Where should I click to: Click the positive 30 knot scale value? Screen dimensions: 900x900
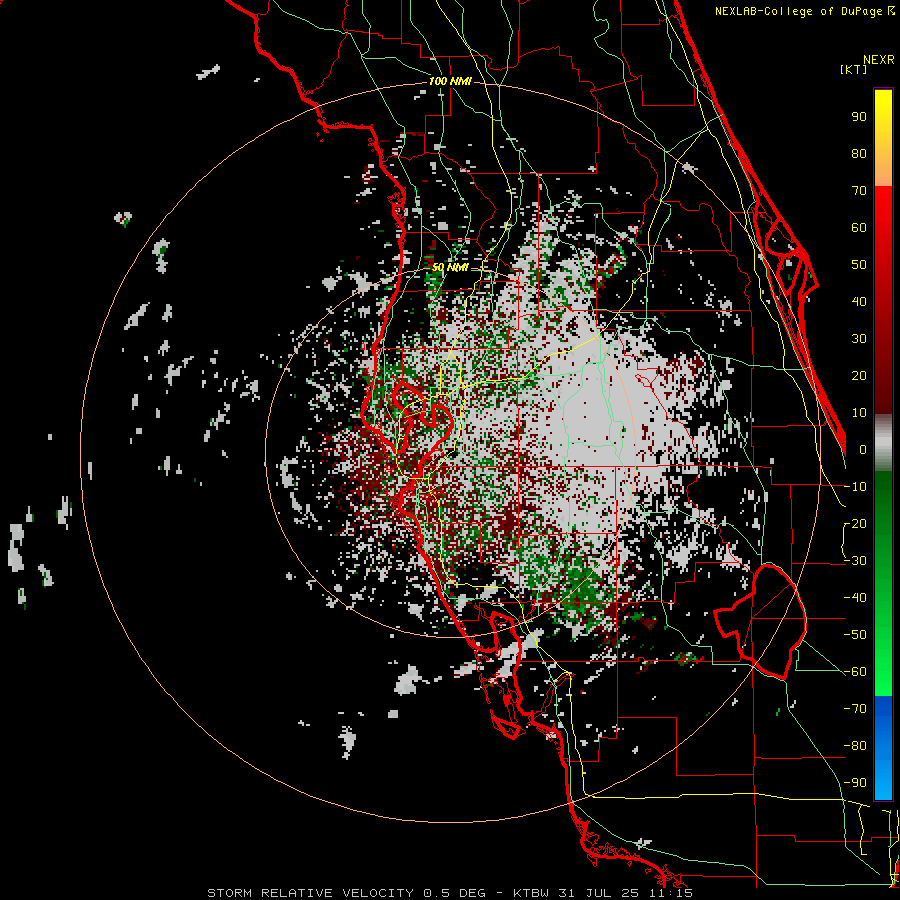(859, 339)
